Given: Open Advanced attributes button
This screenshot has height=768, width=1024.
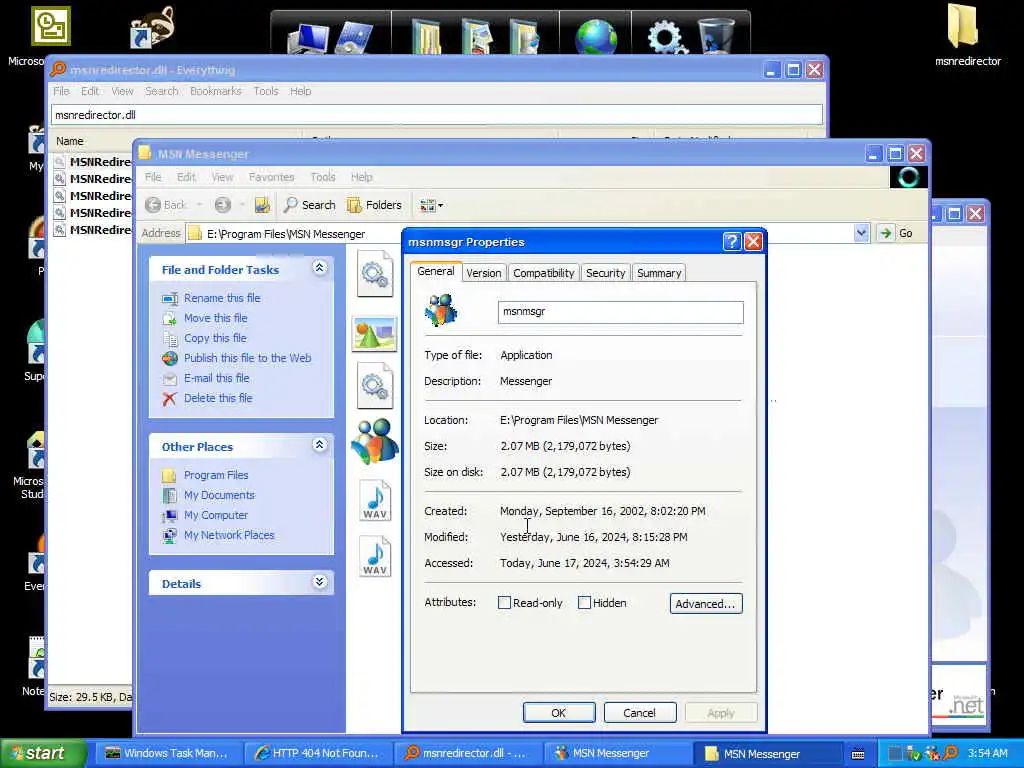Looking at the screenshot, I should pyautogui.click(x=706, y=603).
